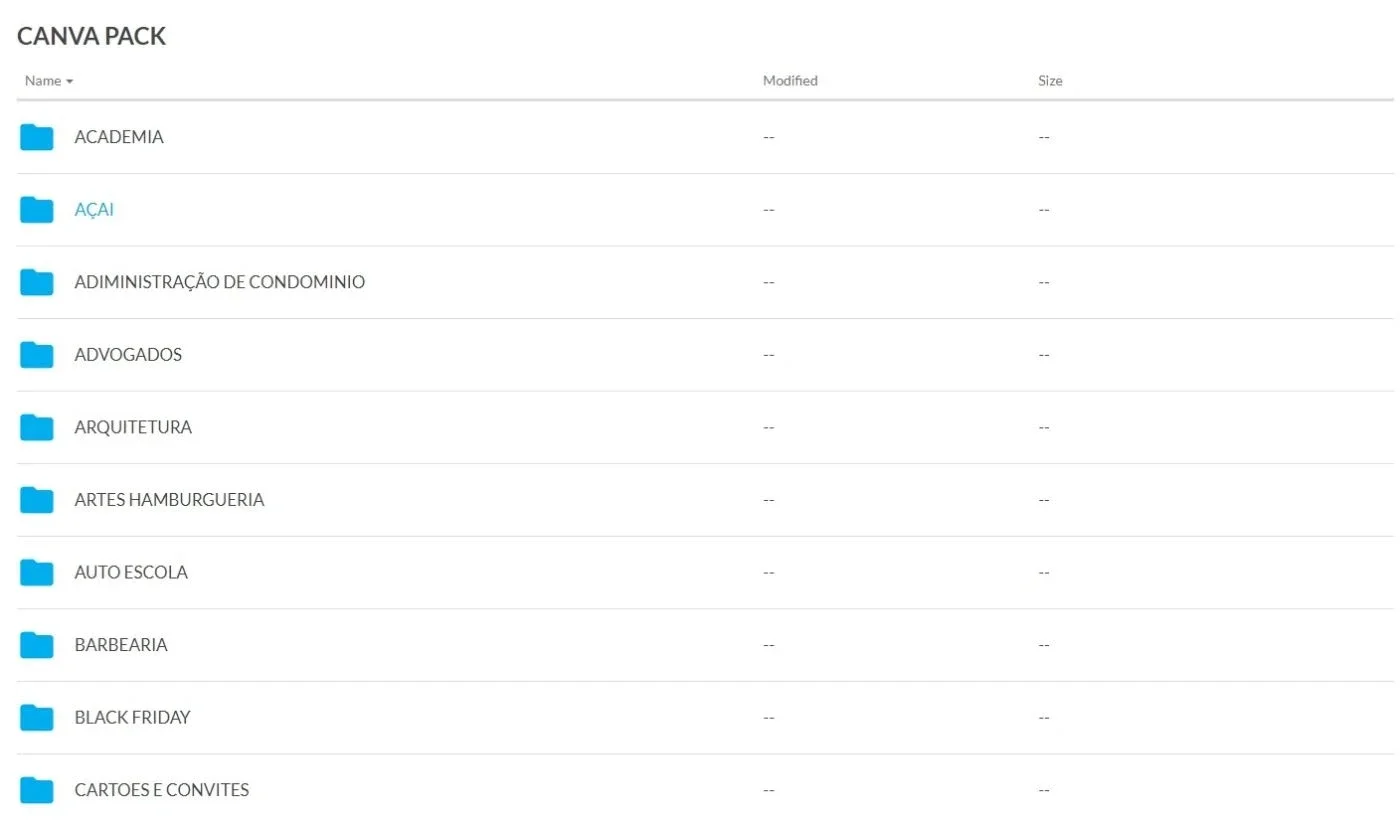Image resolution: width=1400 pixels, height=824 pixels.
Task: Sort the list by Size column
Action: click(1050, 81)
